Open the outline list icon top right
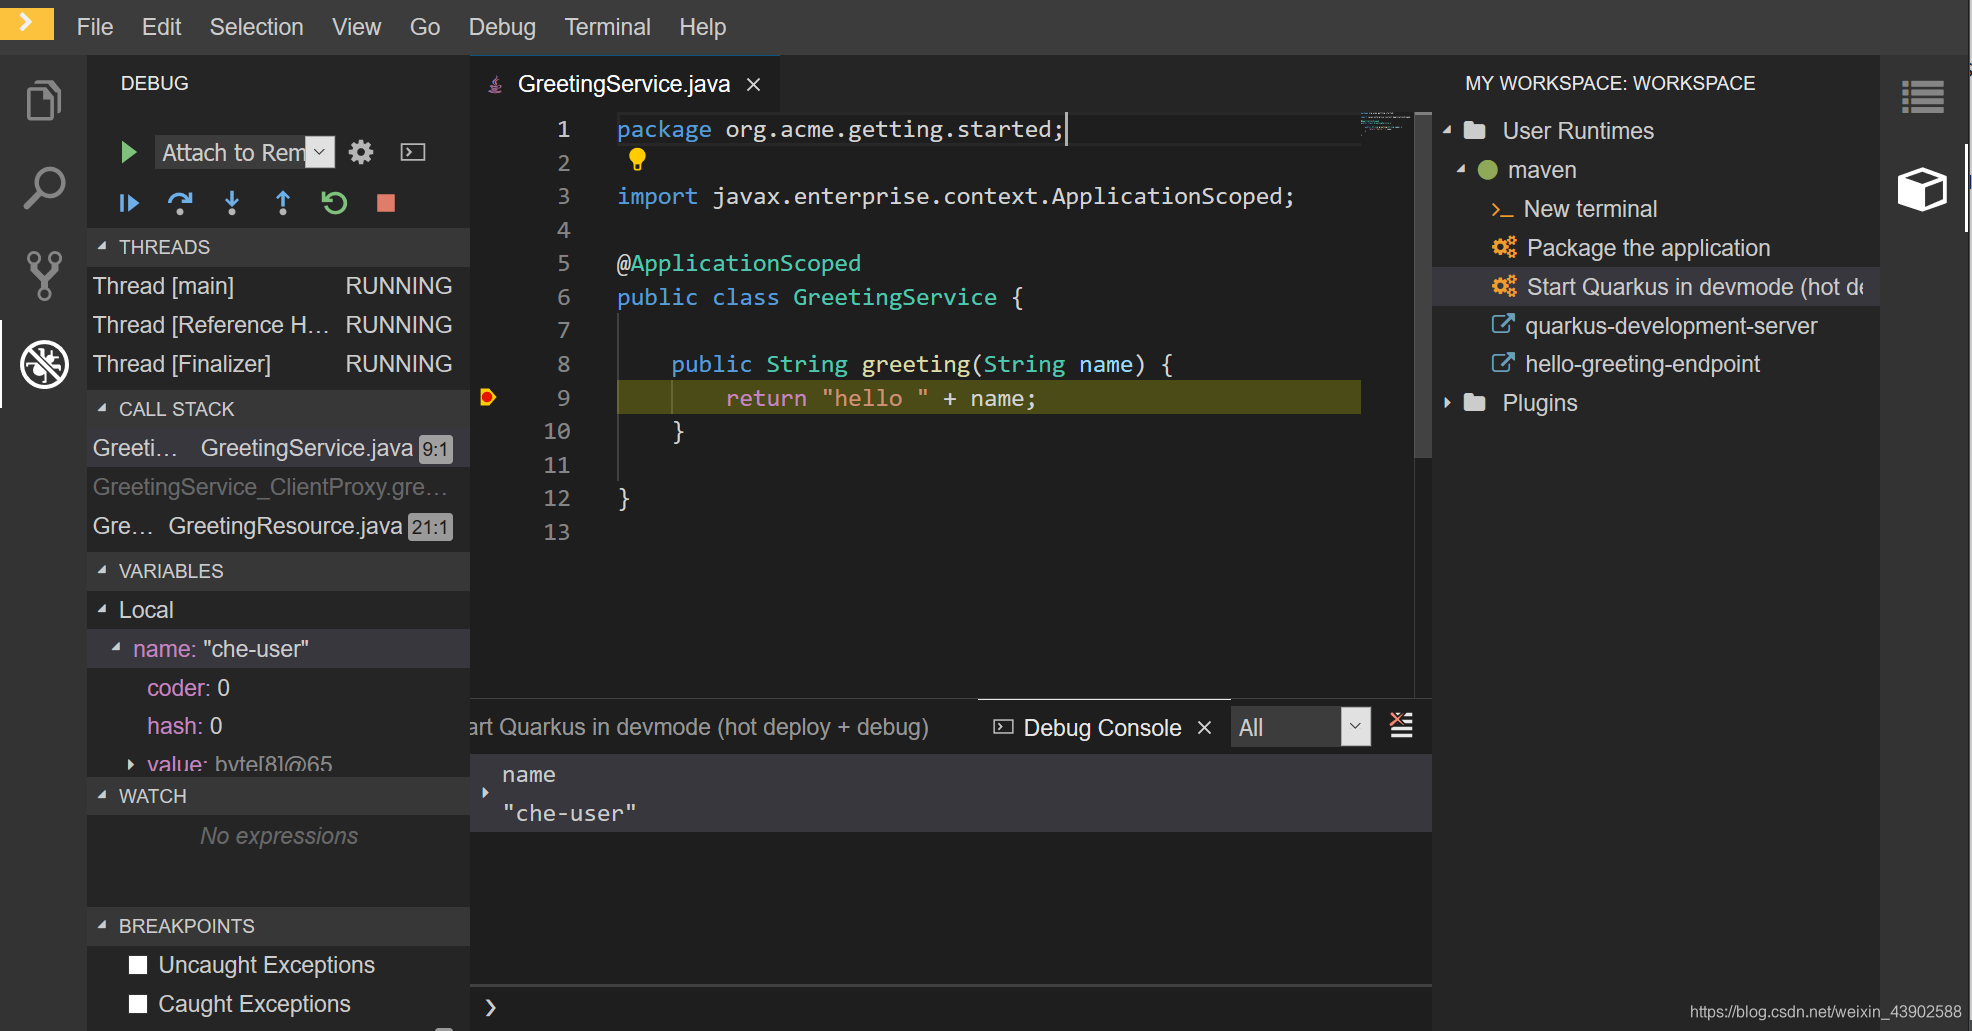Screen dimensions: 1972x1031 tap(1922, 98)
